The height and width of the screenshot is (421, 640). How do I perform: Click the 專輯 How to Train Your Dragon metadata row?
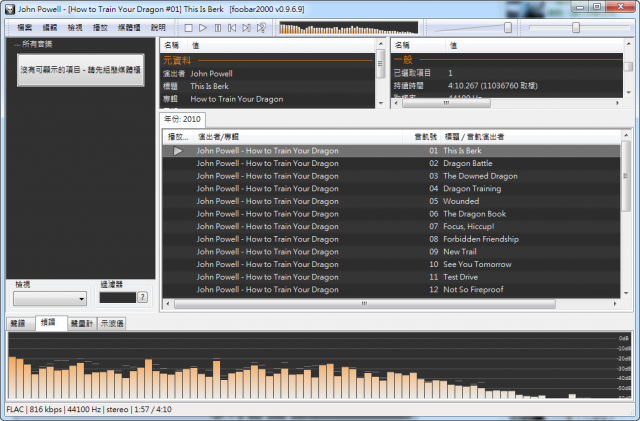click(267, 99)
